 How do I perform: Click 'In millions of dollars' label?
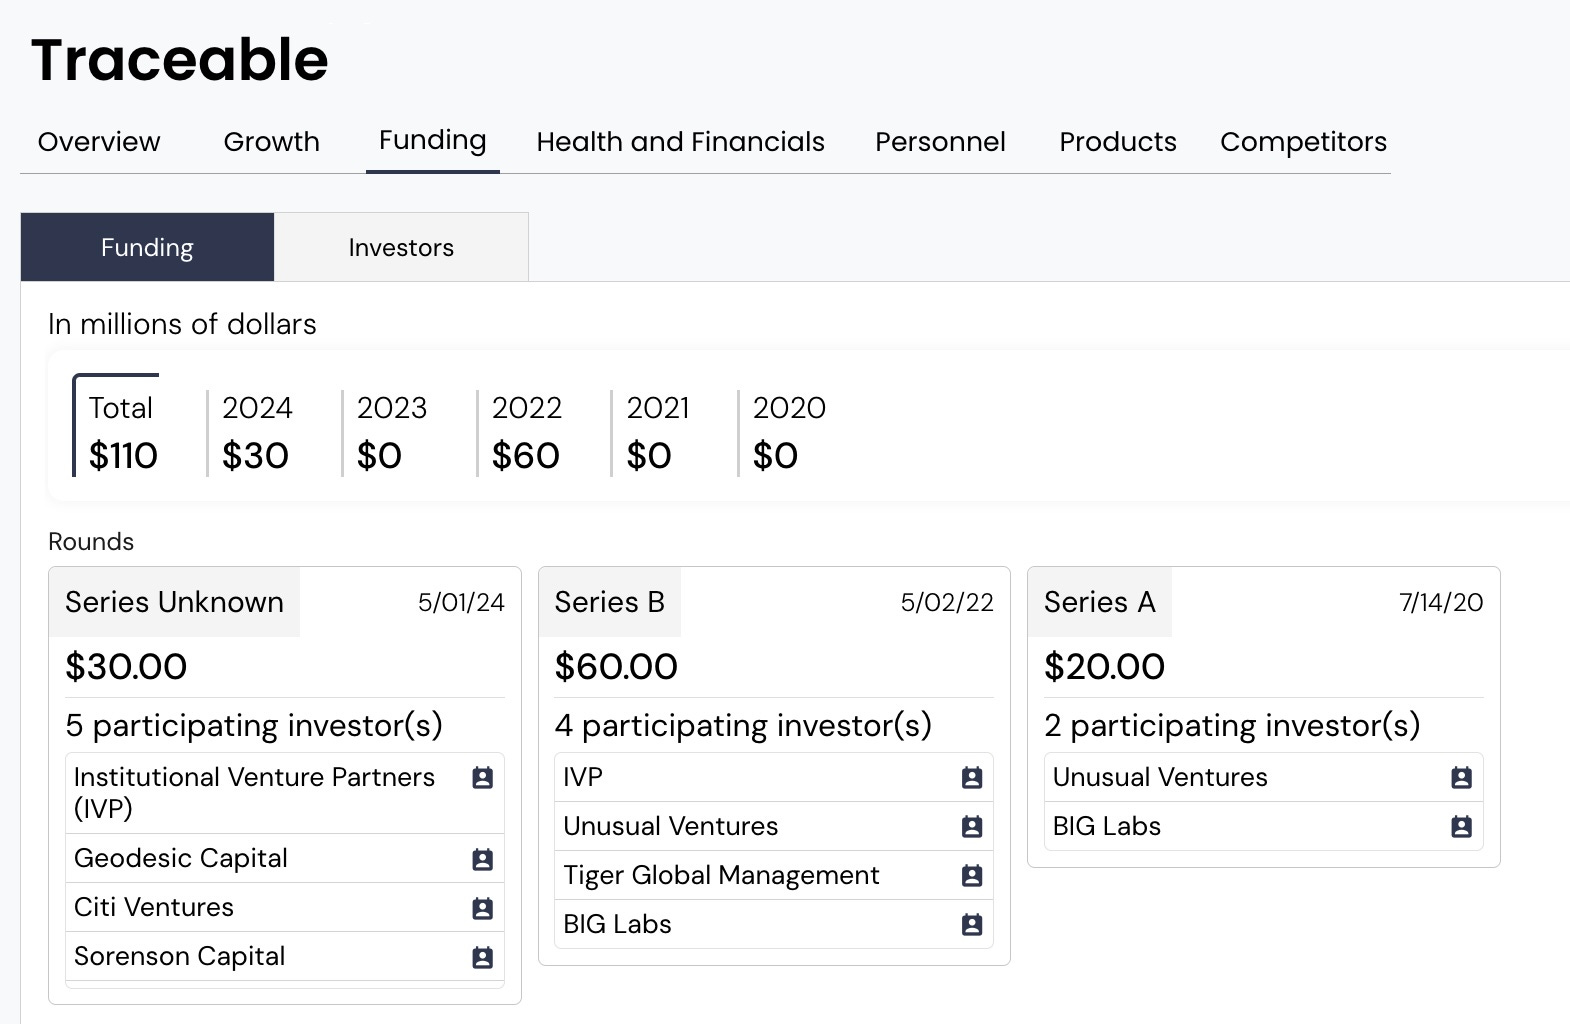(182, 324)
